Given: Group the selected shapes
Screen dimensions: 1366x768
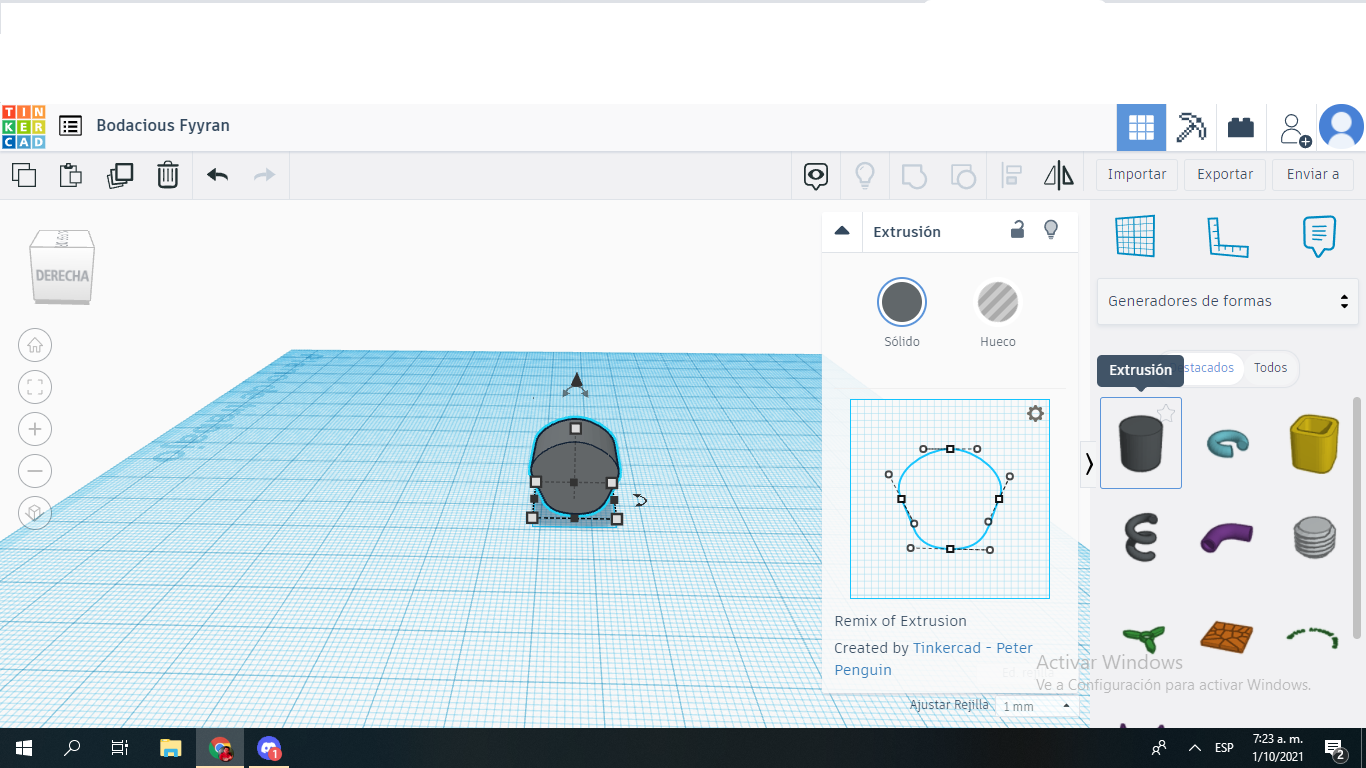Looking at the screenshot, I should (x=914, y=176).
